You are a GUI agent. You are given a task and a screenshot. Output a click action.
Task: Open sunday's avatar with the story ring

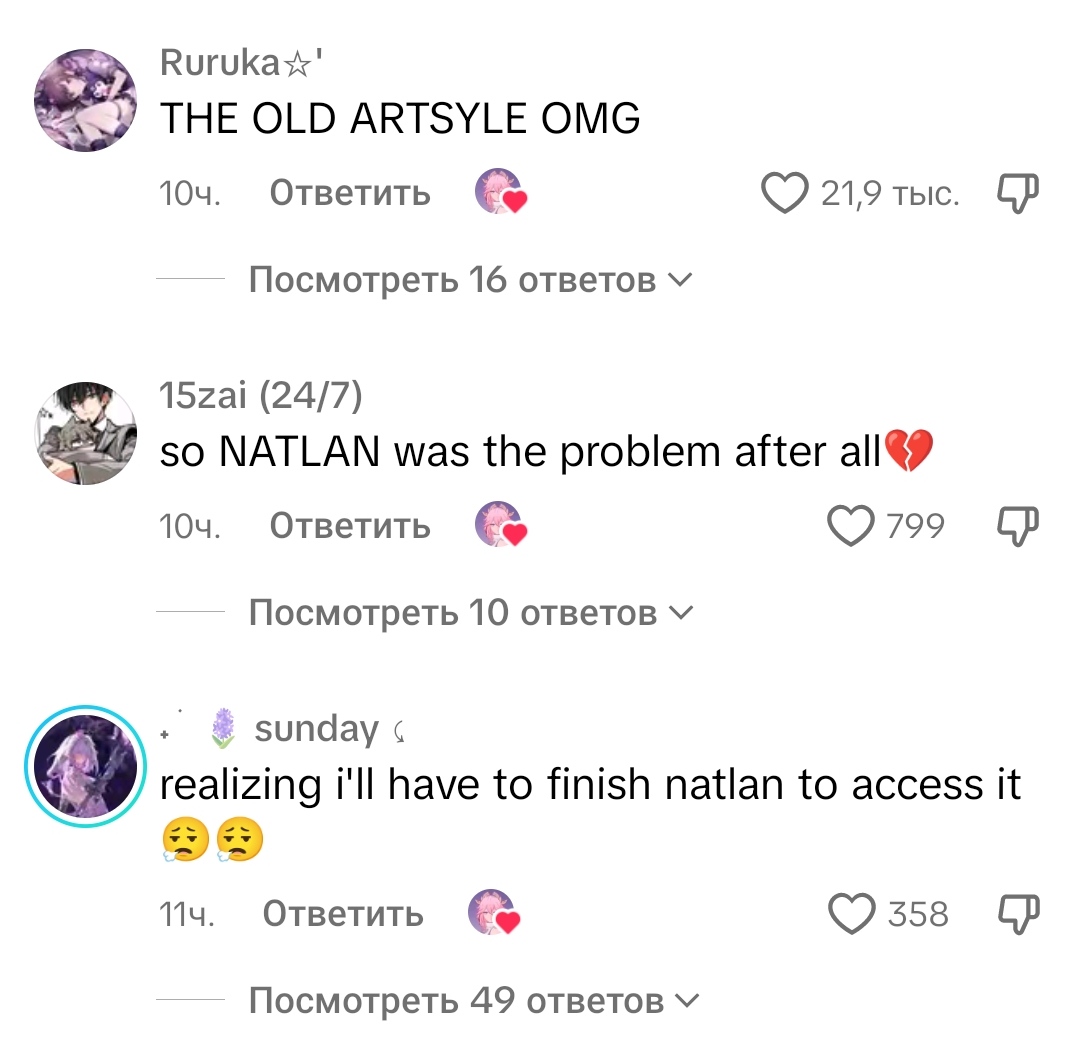[x=85, y=766]
